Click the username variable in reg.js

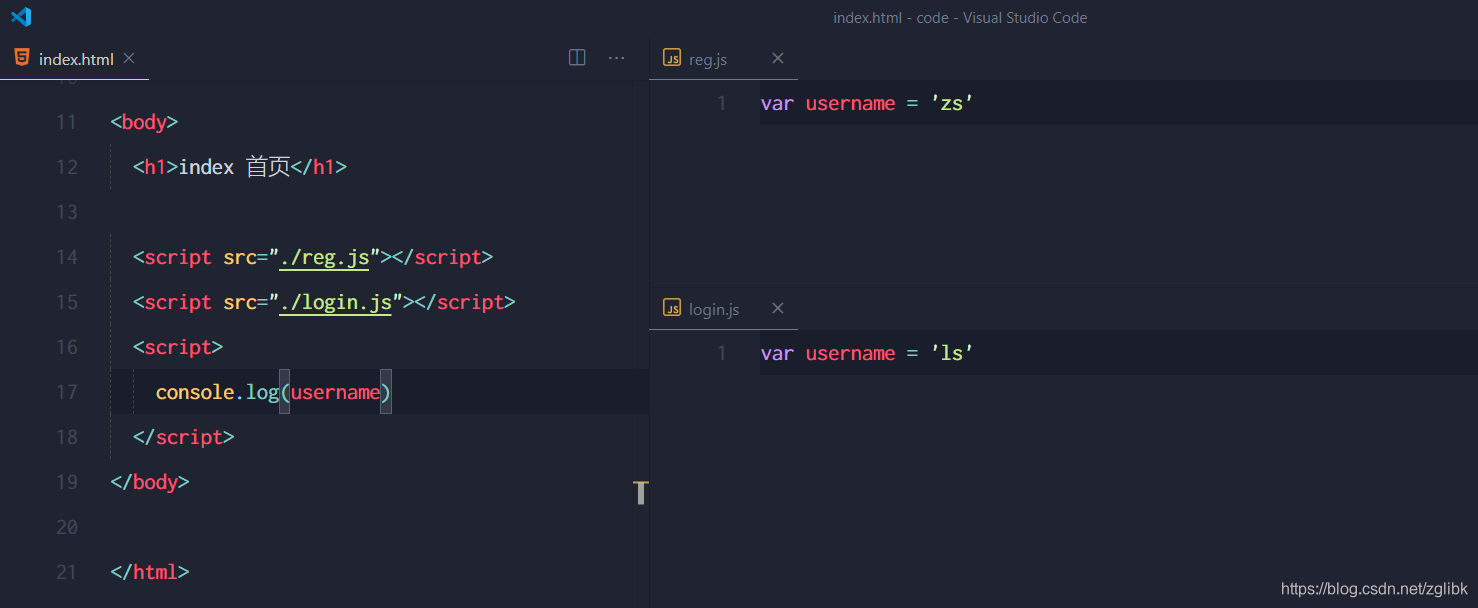tap(850, 103)
